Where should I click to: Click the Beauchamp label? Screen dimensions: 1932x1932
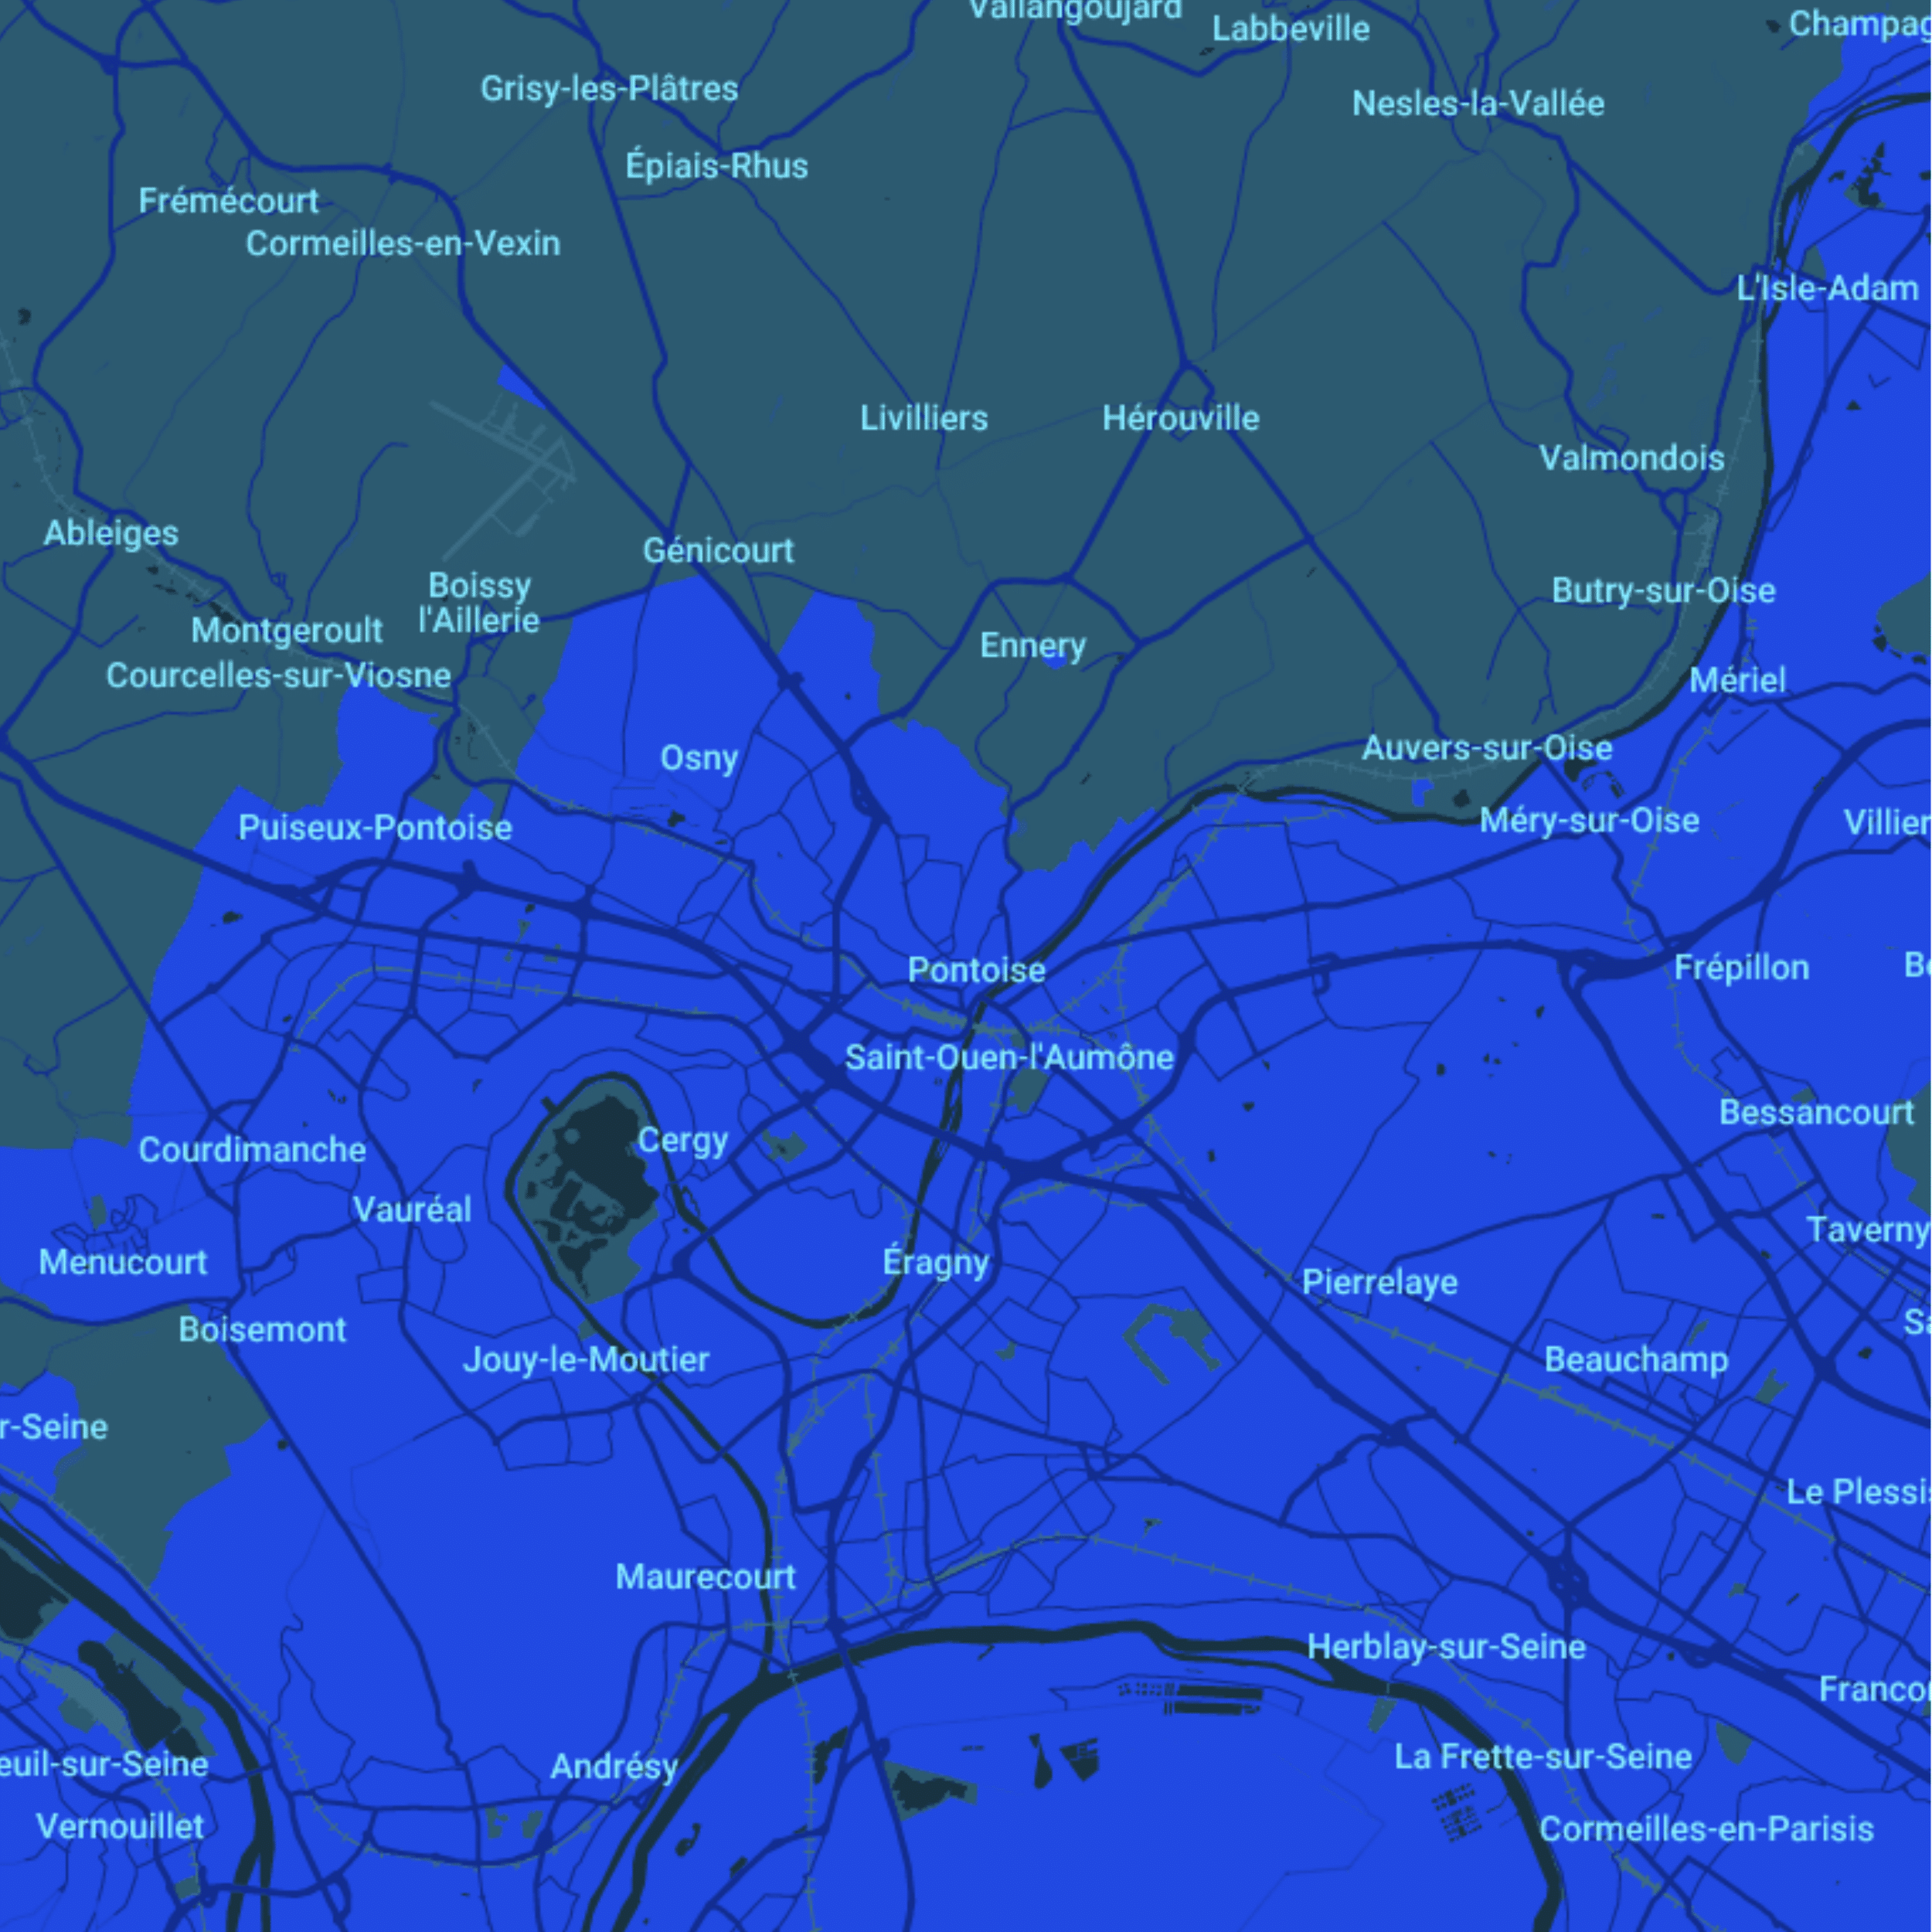click(x=1636, y=1360)
